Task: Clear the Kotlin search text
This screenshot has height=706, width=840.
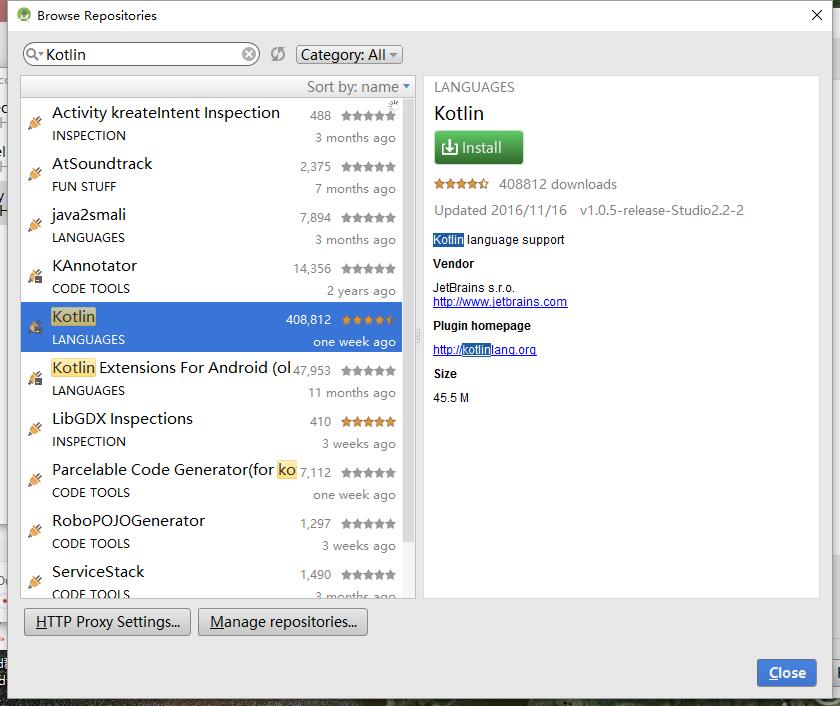Action: (249, 54)
